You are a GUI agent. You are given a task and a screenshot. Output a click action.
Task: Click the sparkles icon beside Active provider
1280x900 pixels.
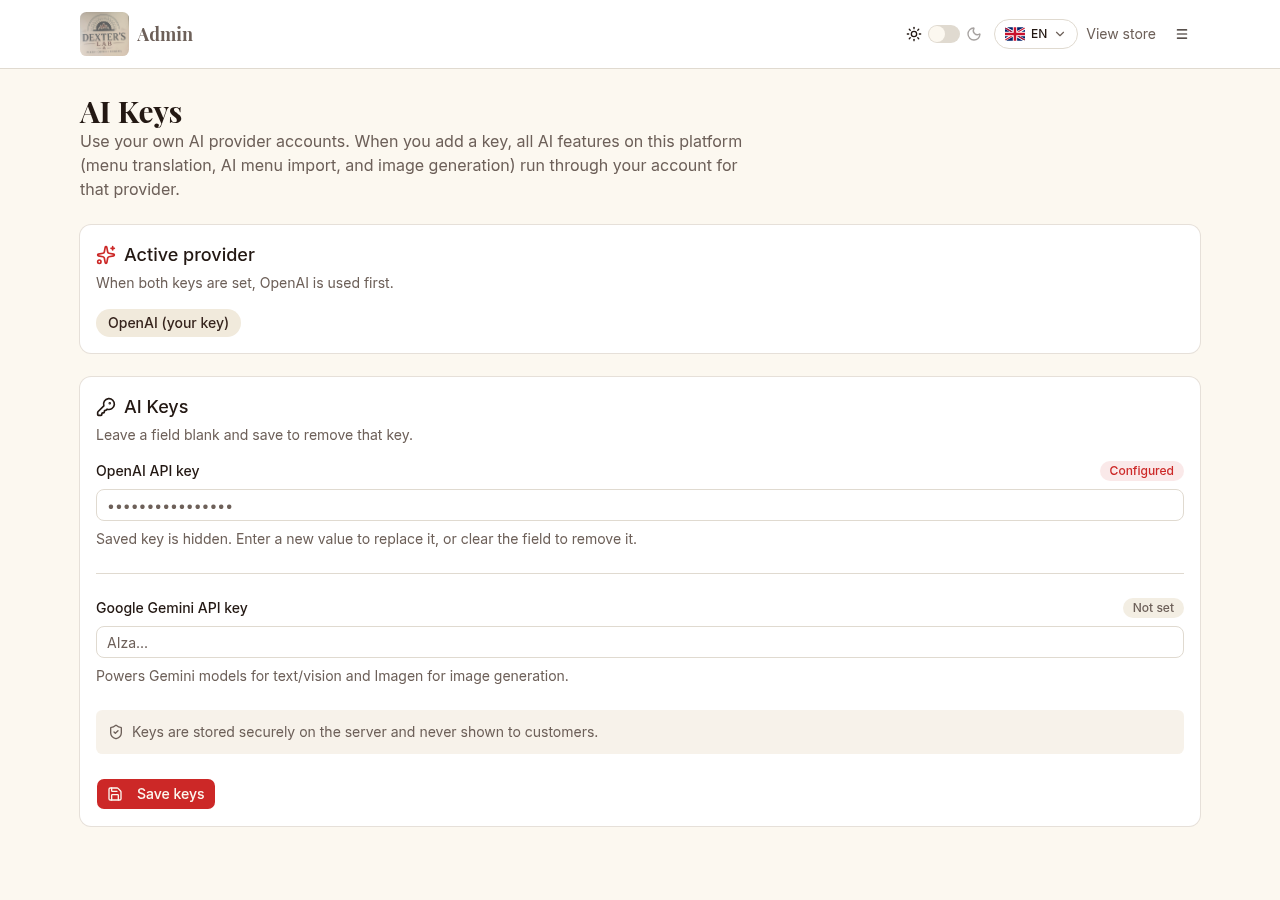(106, 255)
